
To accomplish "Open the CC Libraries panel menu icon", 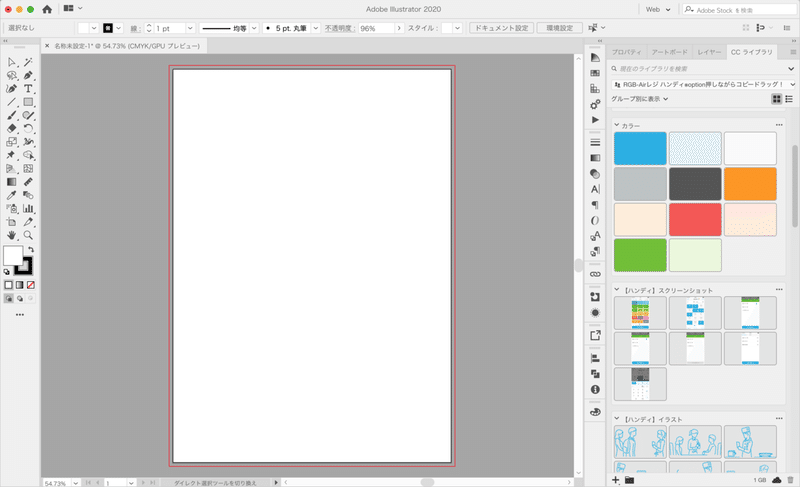I will [793, 52].
